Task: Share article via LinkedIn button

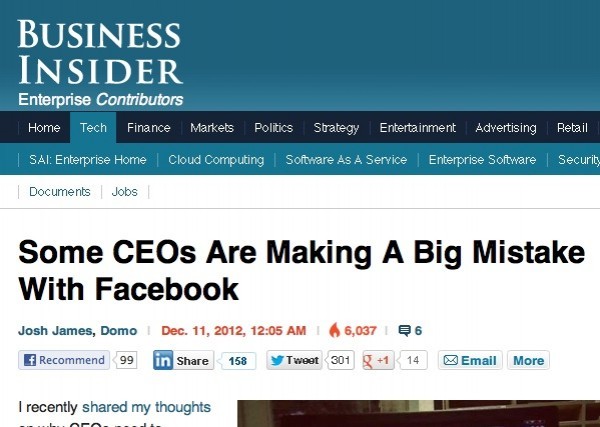Action: tap(182, 361)
